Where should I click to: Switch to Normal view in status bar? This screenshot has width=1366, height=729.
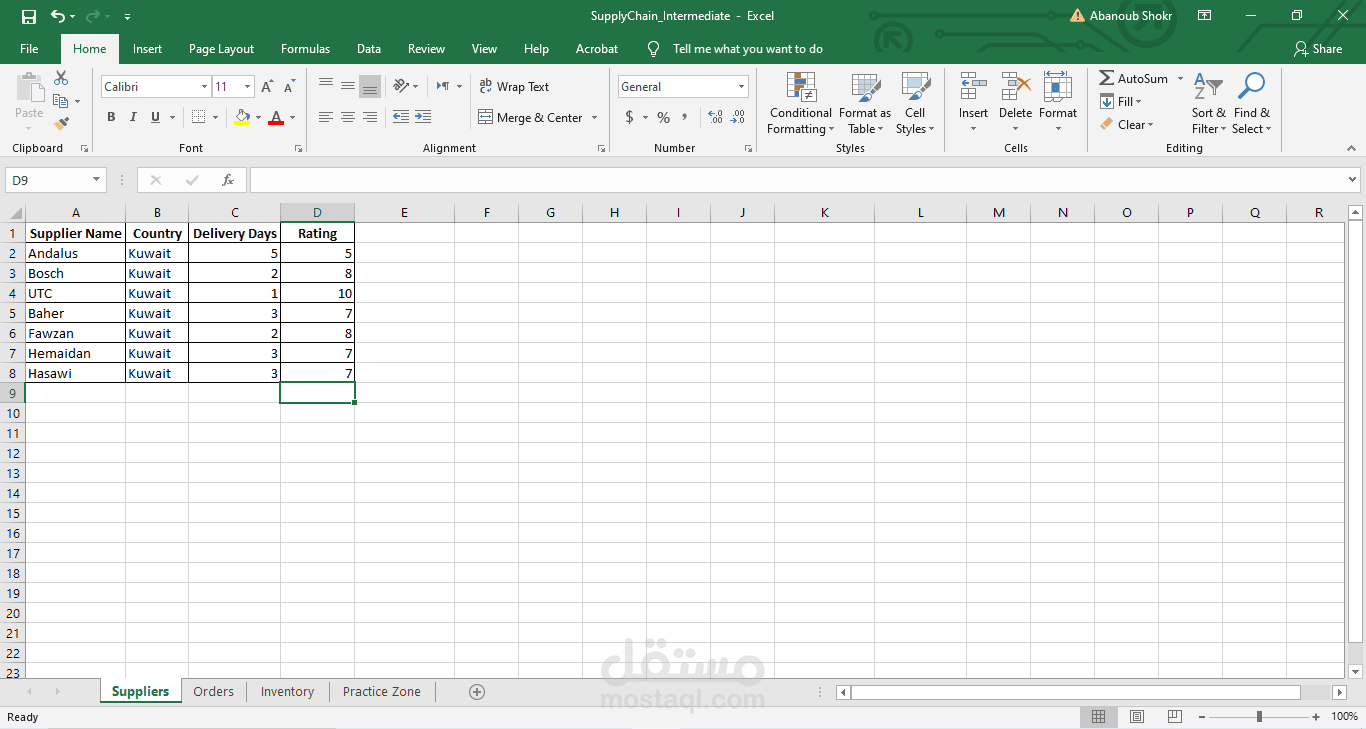click(x=1098, y=717)
